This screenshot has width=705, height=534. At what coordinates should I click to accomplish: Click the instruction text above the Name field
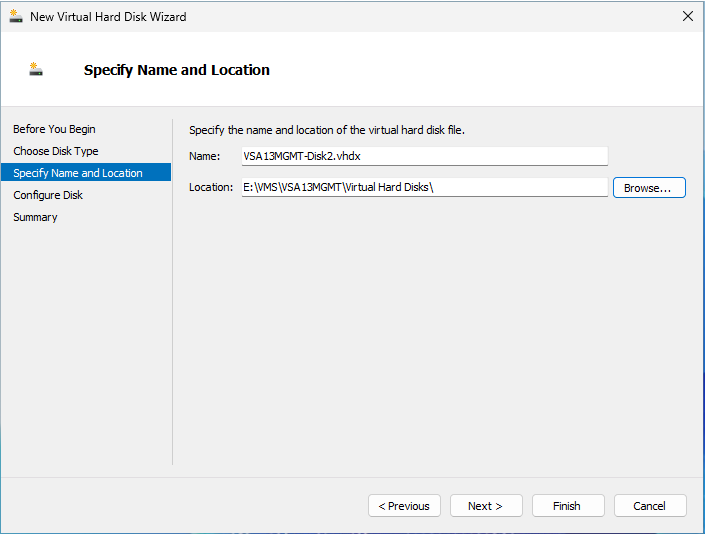[327, 130]
